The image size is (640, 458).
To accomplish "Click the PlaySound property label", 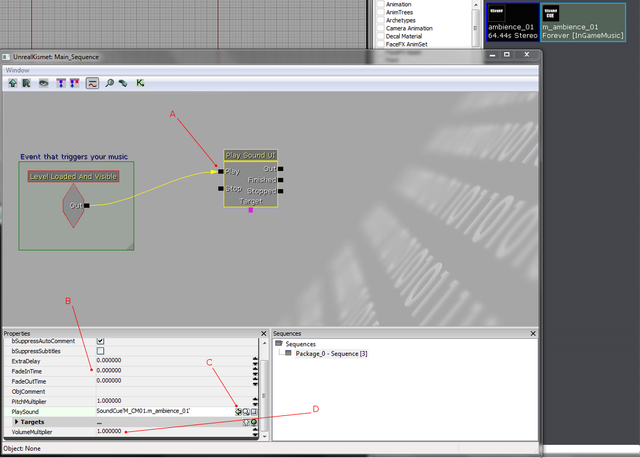I will (25, 411).
